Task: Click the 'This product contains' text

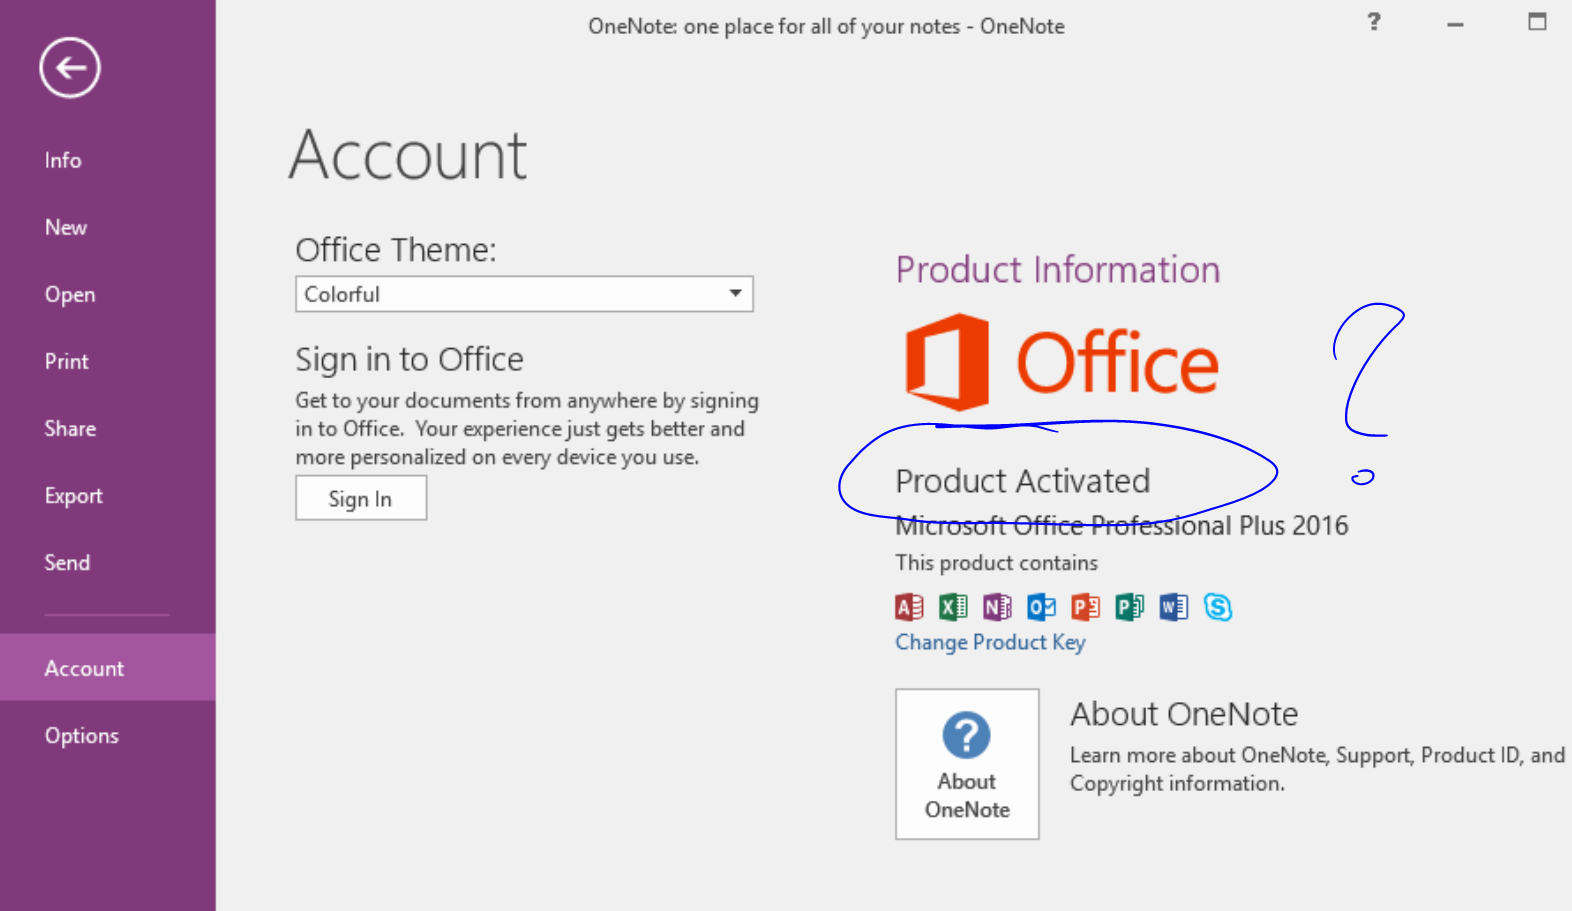Action: pos(996,563)
